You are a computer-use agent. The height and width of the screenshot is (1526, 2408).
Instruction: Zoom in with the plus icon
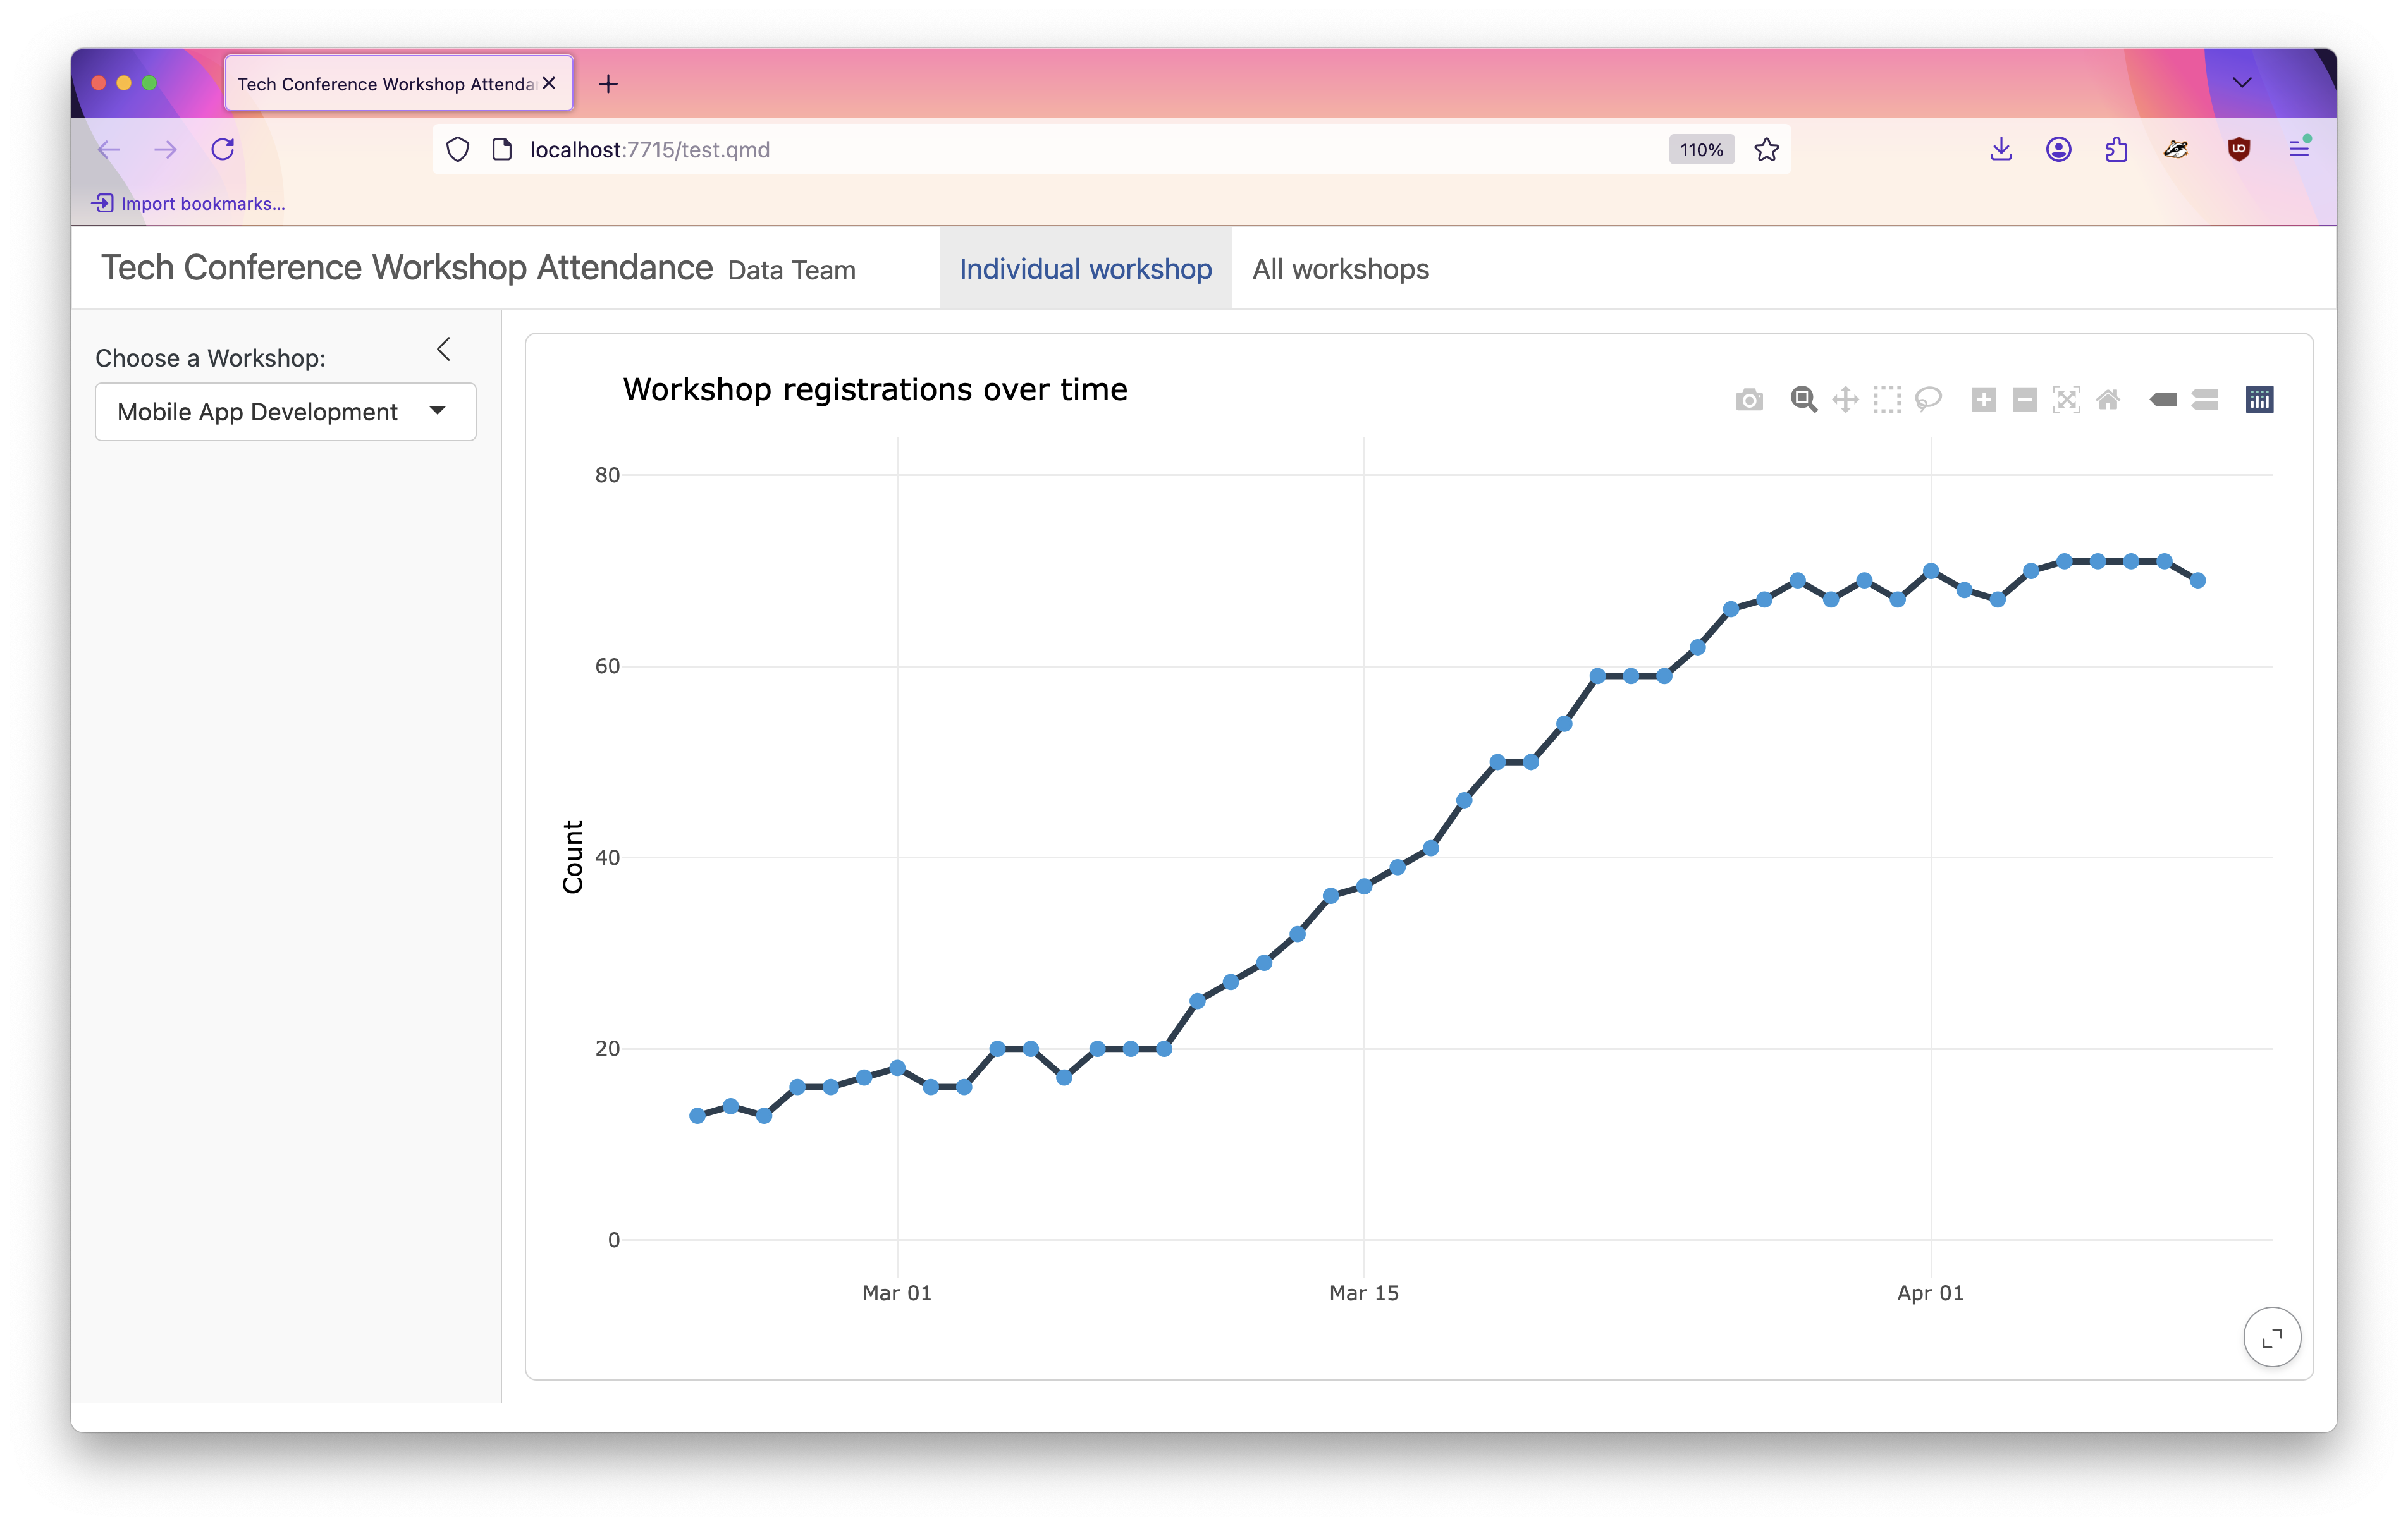(1984, 400)
